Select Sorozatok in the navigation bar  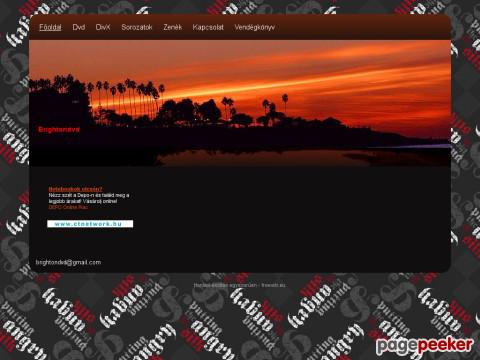point(137,27)
